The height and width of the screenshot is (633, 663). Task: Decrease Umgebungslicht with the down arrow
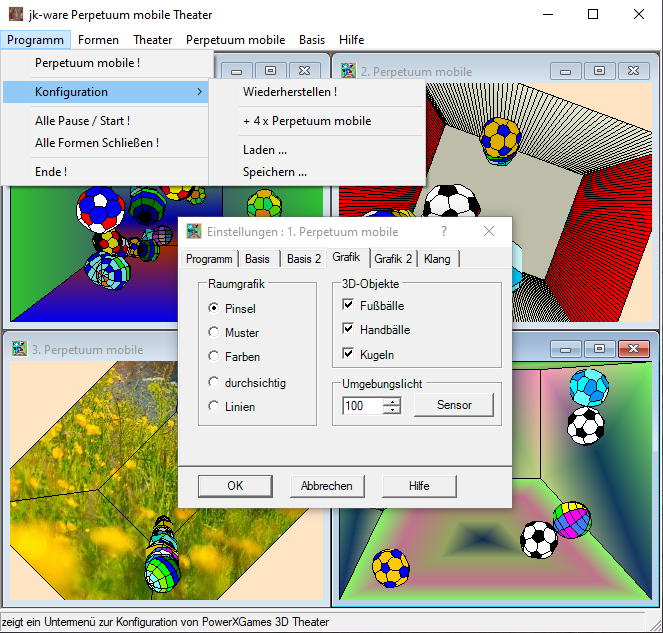392,410
